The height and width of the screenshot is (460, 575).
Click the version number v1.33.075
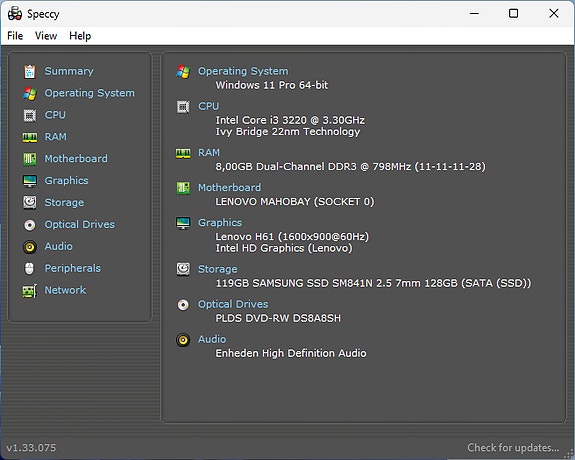click(x=31, y=448)
